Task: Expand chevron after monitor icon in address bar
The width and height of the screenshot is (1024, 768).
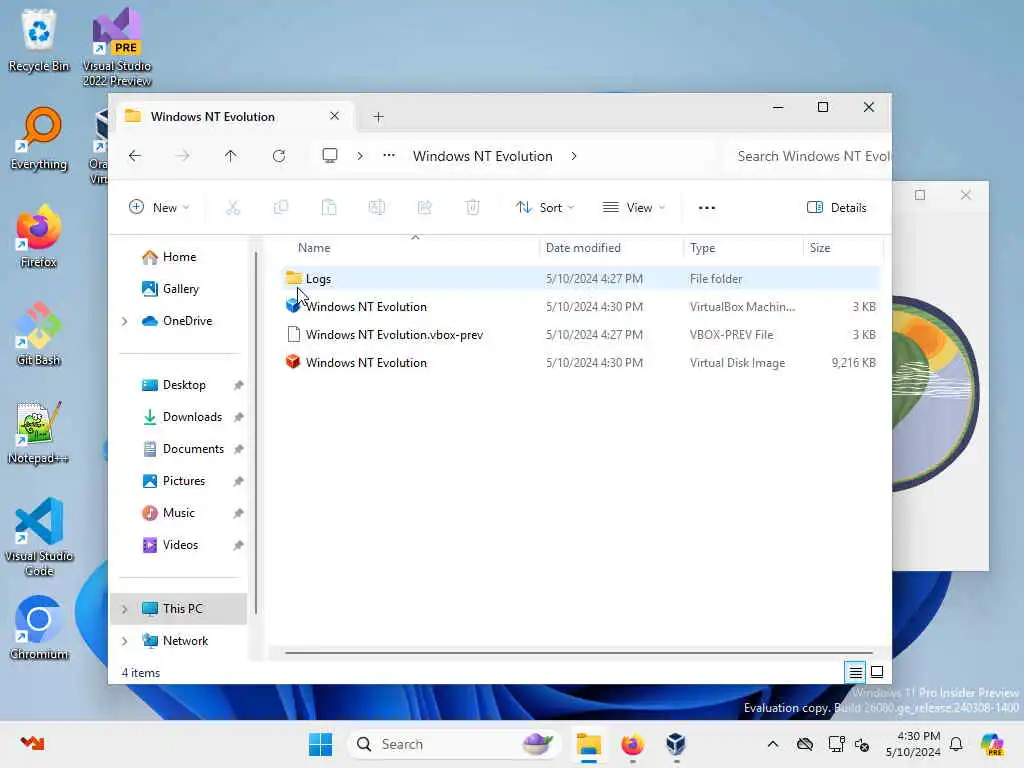Action: pyautogui.click(x=360, y=156)
